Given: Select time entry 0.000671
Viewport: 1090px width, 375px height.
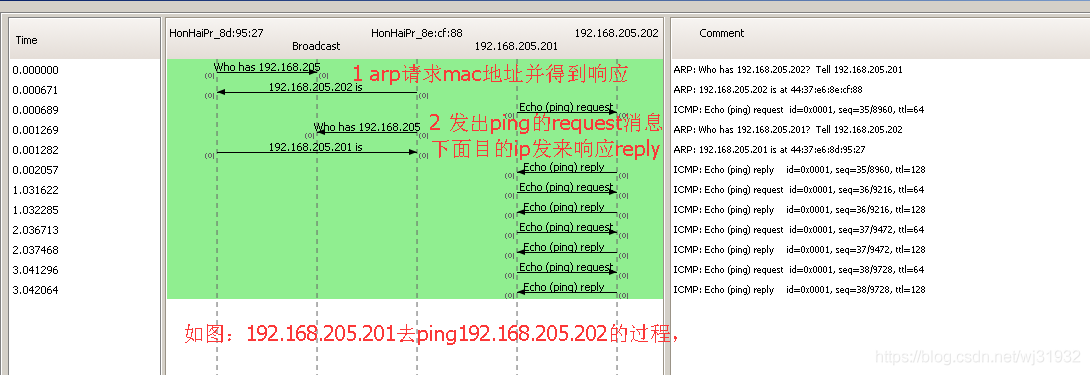Looking at the screenshot, I should [35, 90].
